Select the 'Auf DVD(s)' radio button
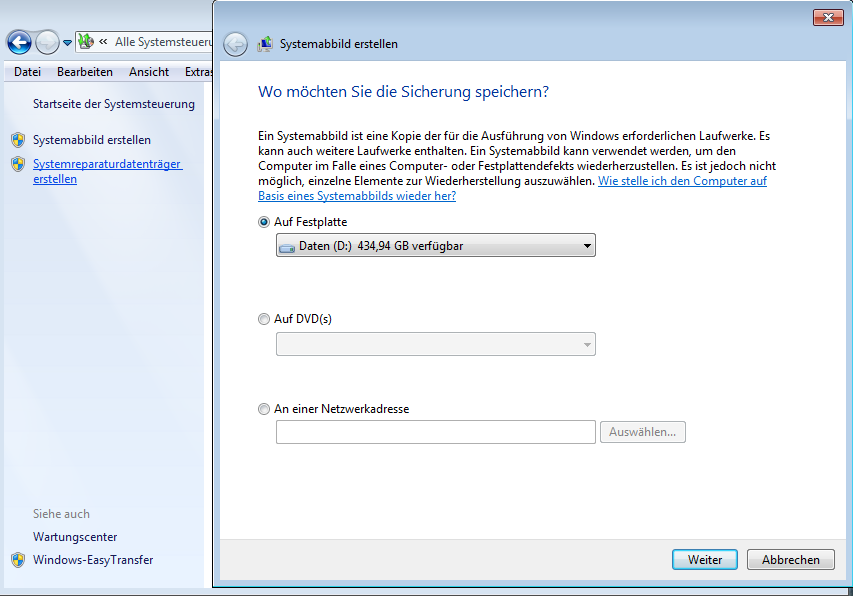 (264, 319)
